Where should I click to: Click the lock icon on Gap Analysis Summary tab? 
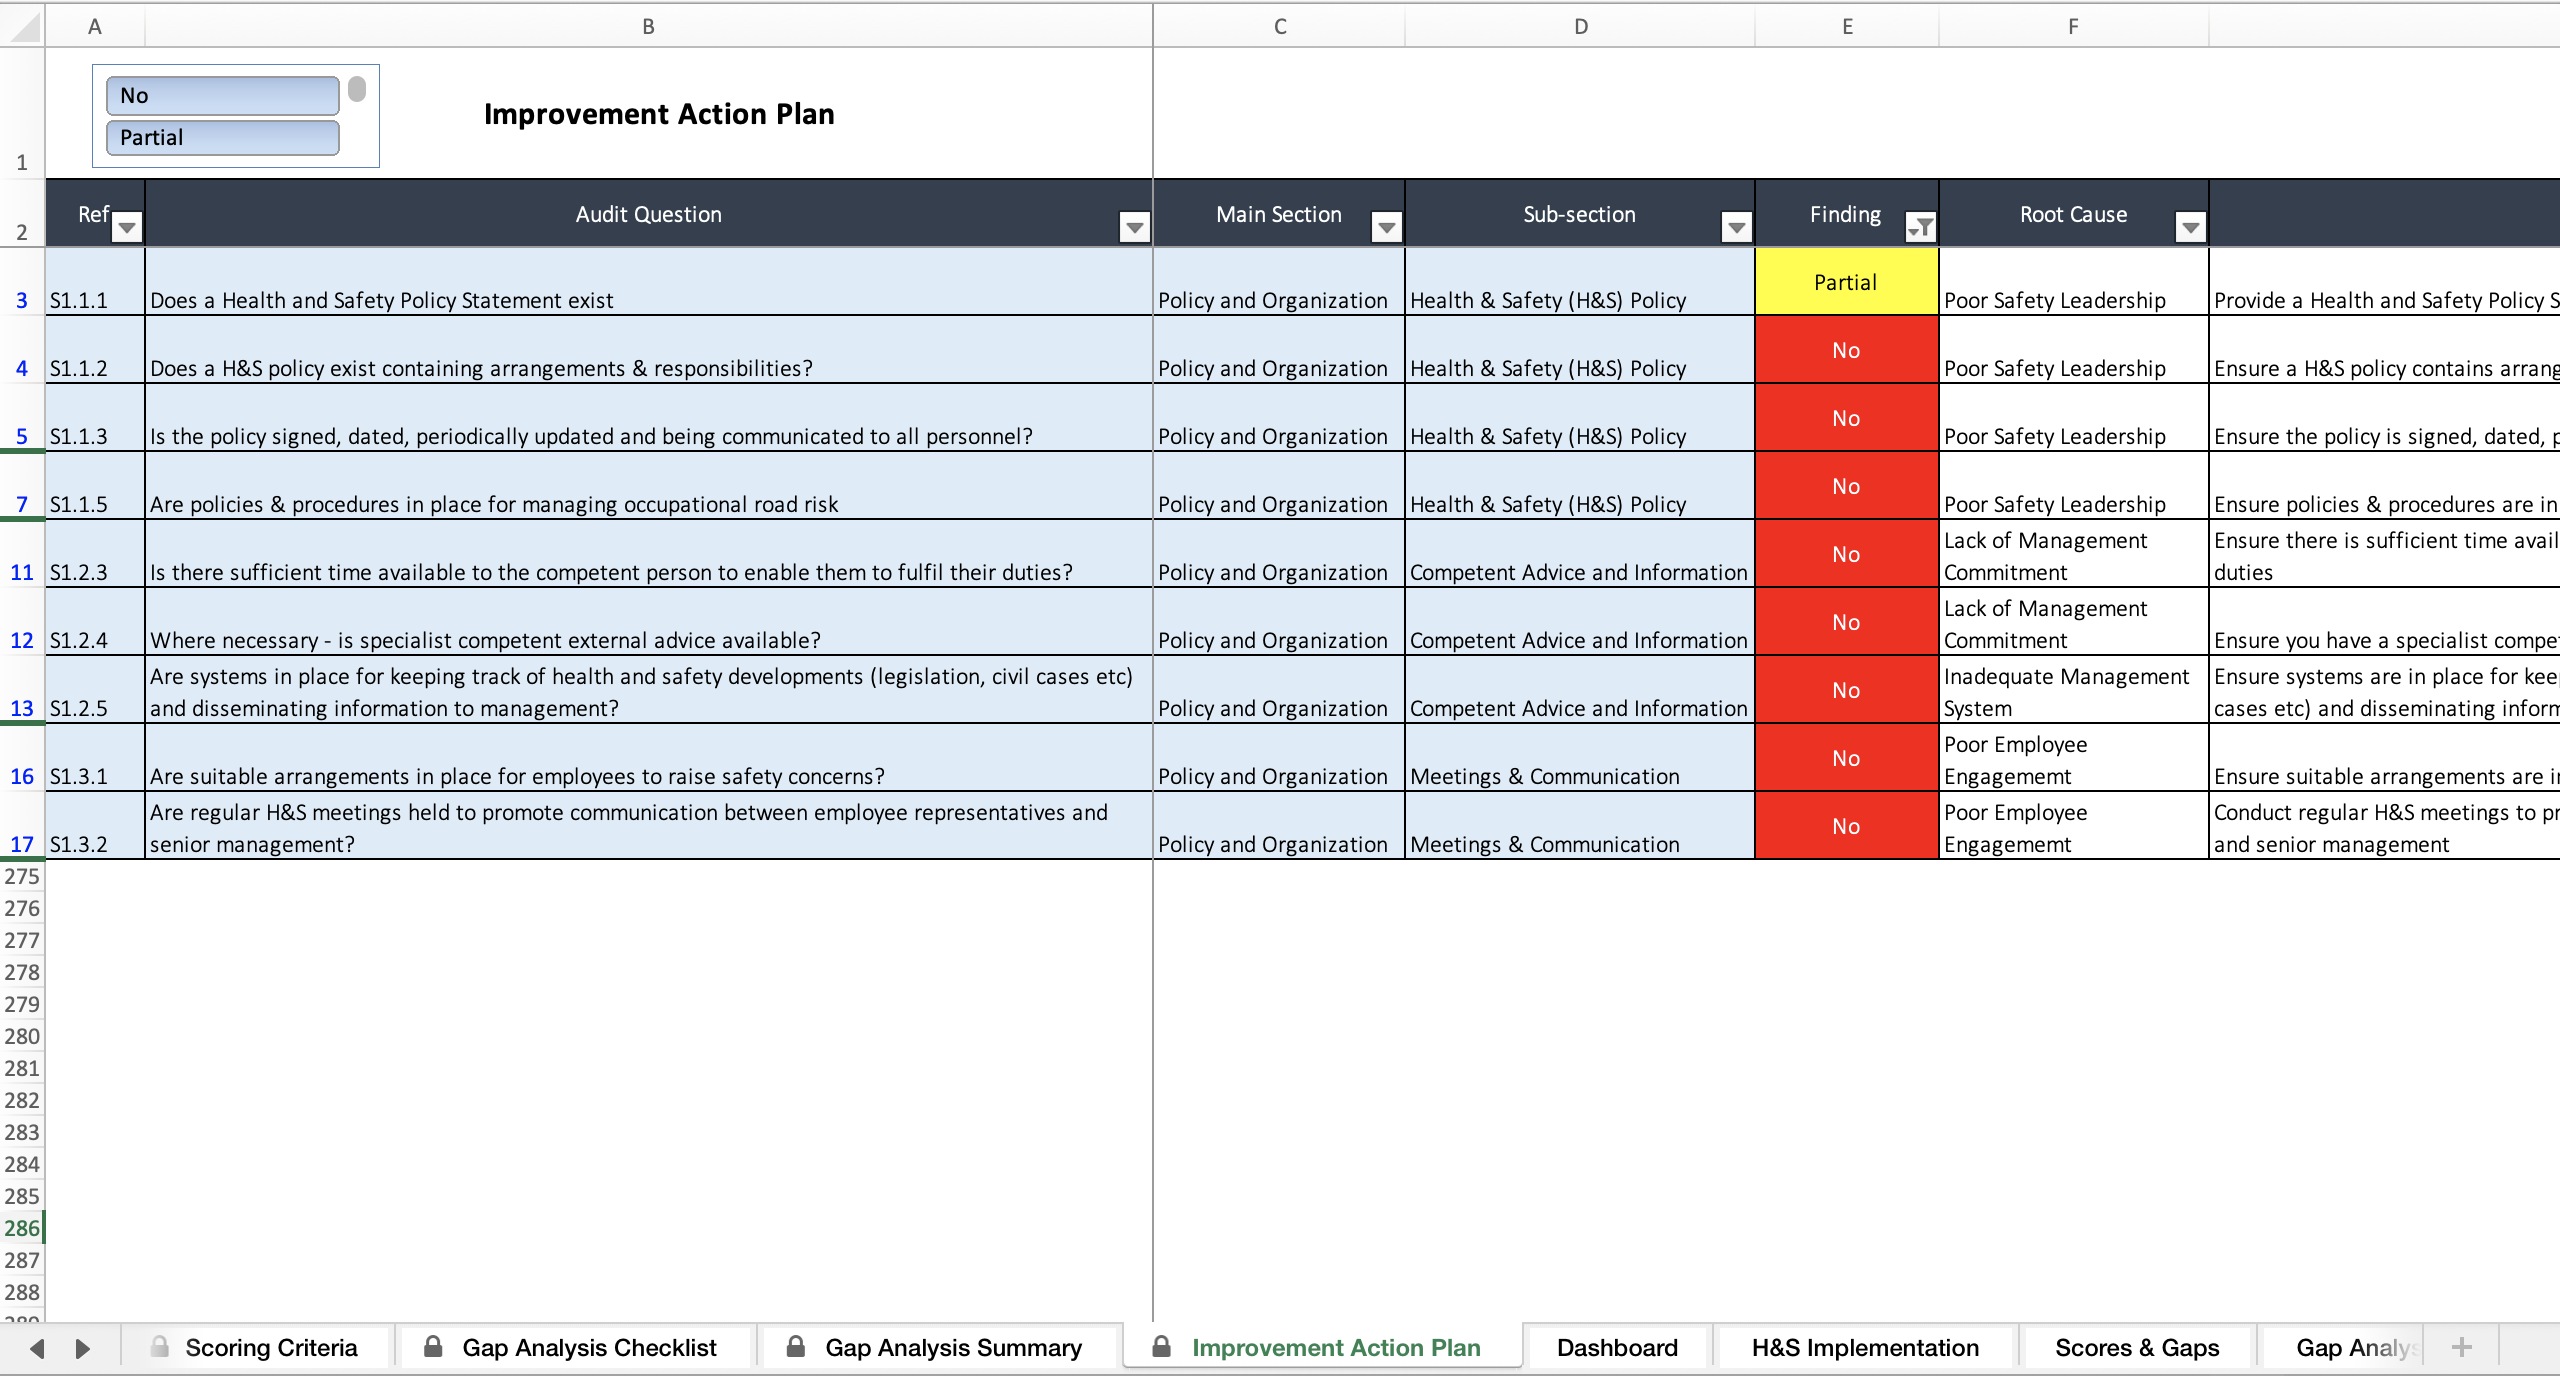point(796,1346)
